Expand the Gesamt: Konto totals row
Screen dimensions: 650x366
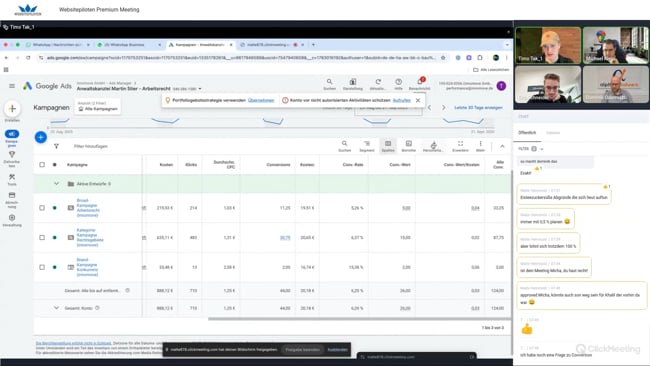(x=56, y=308)
